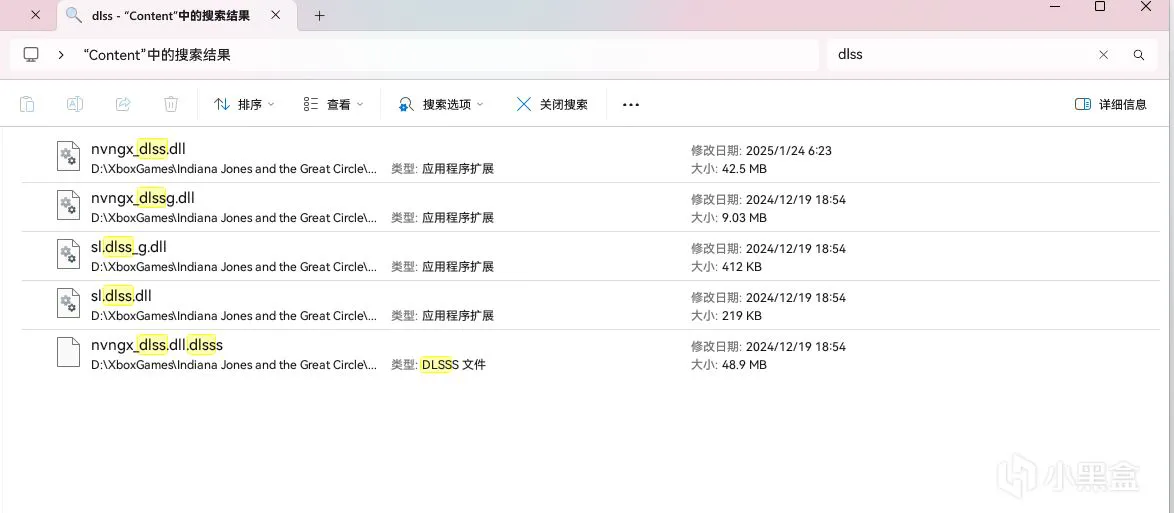Click the This PC monitor icon in address bar
The image size is (1174, 513).
pos(31,55)
